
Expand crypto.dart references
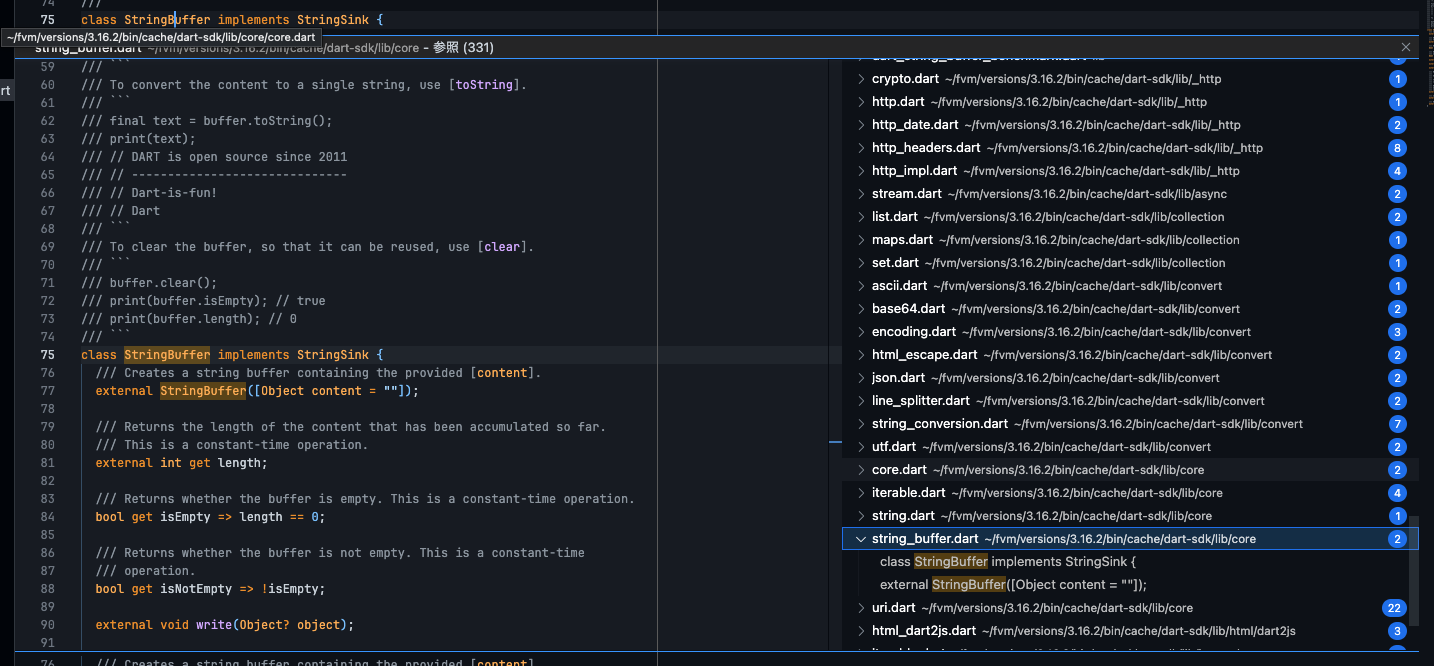[861, 79]
